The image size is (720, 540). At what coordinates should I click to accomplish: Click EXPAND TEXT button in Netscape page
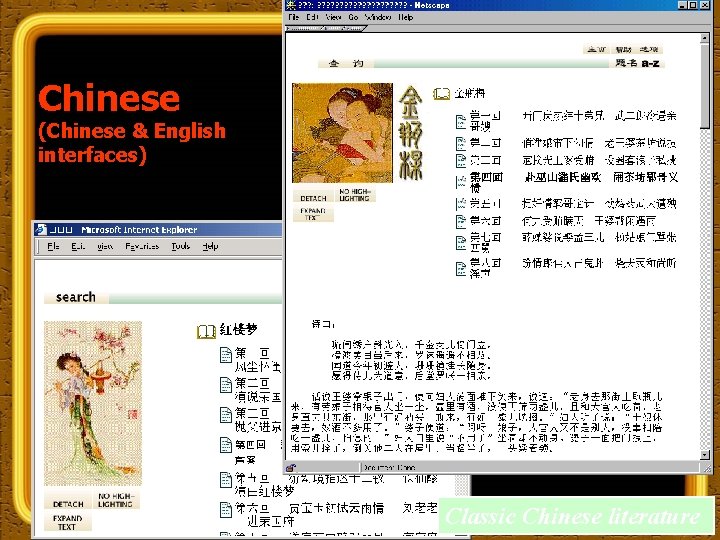click(313, 214)
